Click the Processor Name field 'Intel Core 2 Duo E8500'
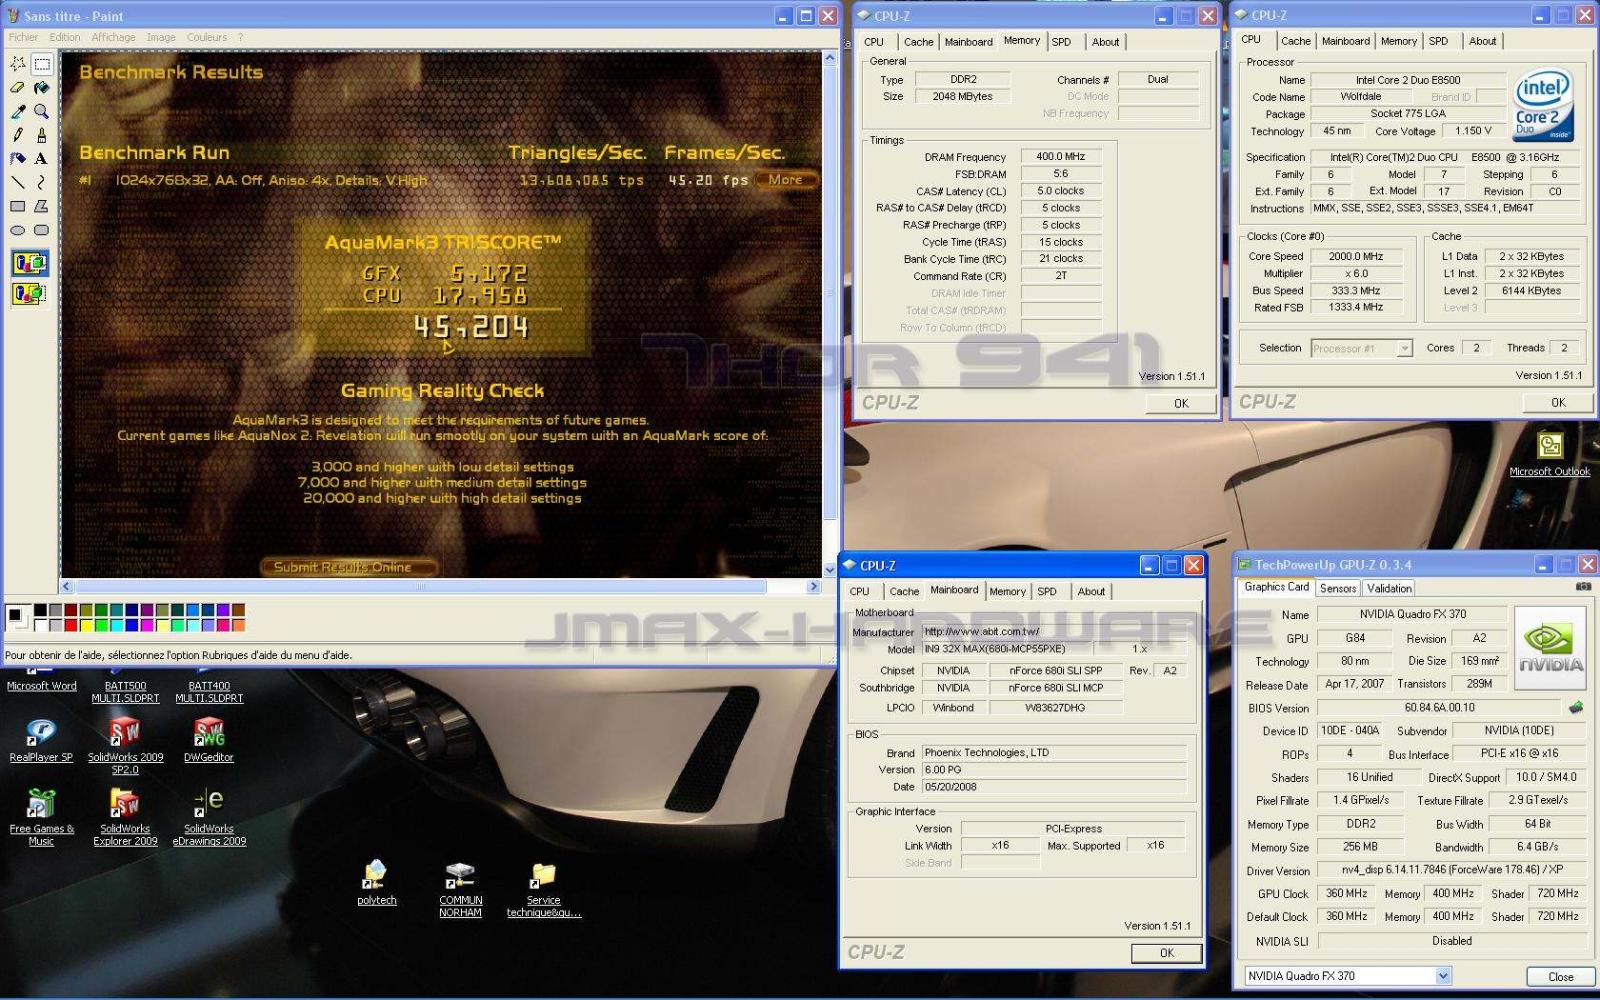The width and height of the screenshot is (1600, 1000). (1408, 80)
